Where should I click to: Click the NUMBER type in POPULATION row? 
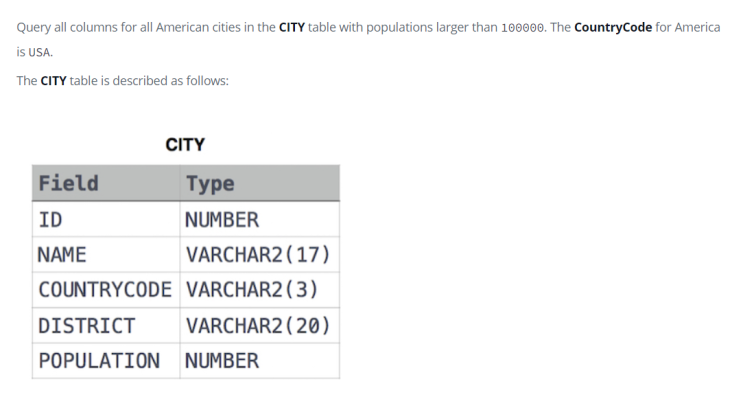[222, 361]
